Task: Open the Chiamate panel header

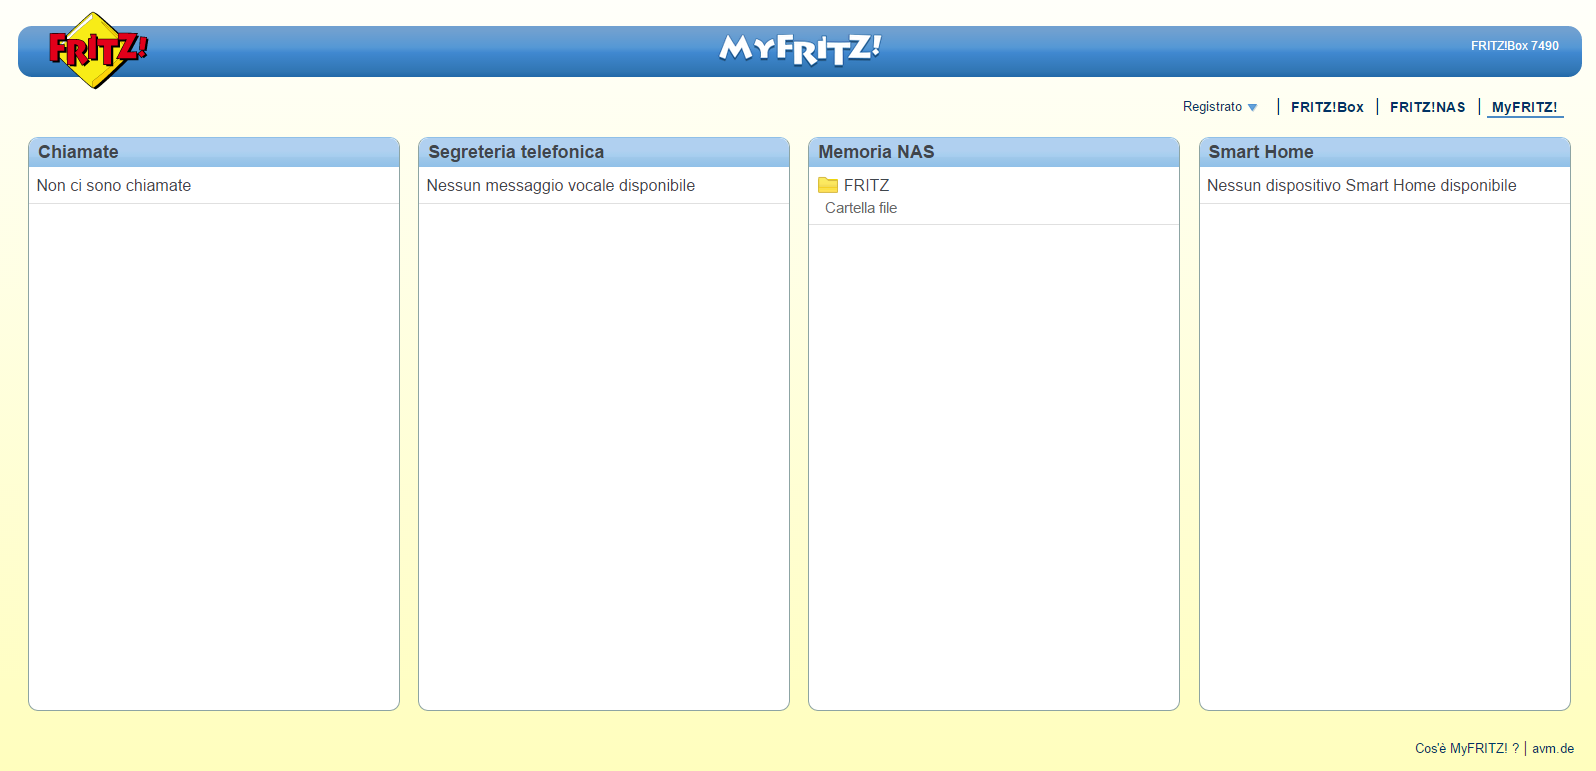Action: click(x=78, y=152)
